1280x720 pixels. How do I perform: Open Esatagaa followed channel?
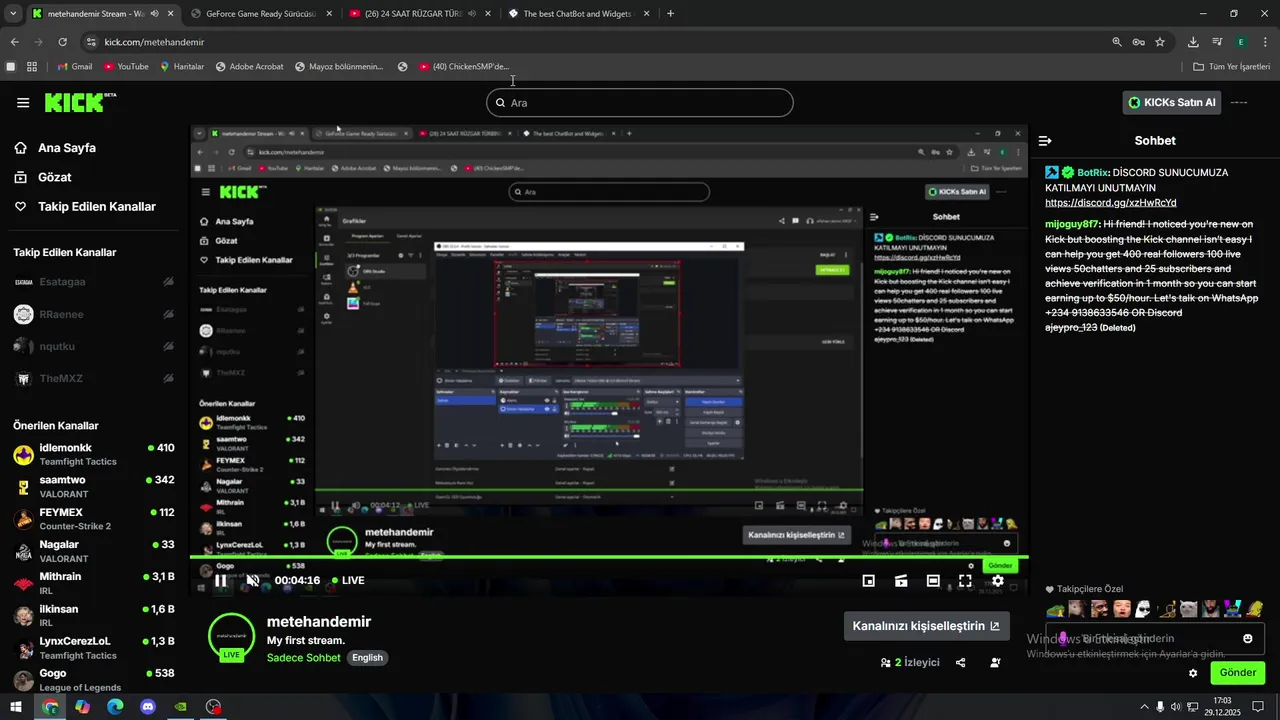[x=94, y=282]
